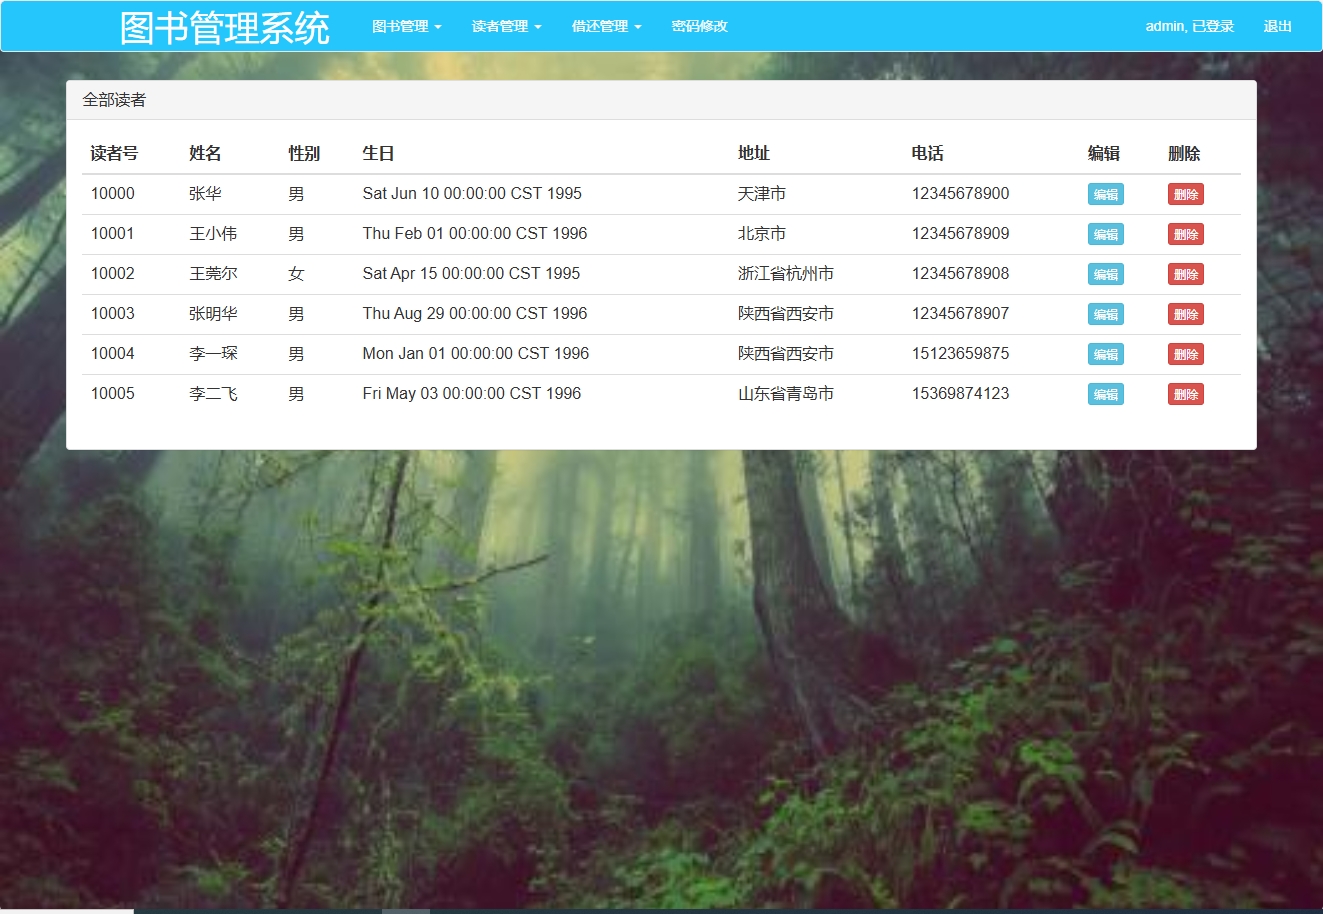Edit reader 张明华 record
The image size is (1323, 914).
coord(1105,314)
